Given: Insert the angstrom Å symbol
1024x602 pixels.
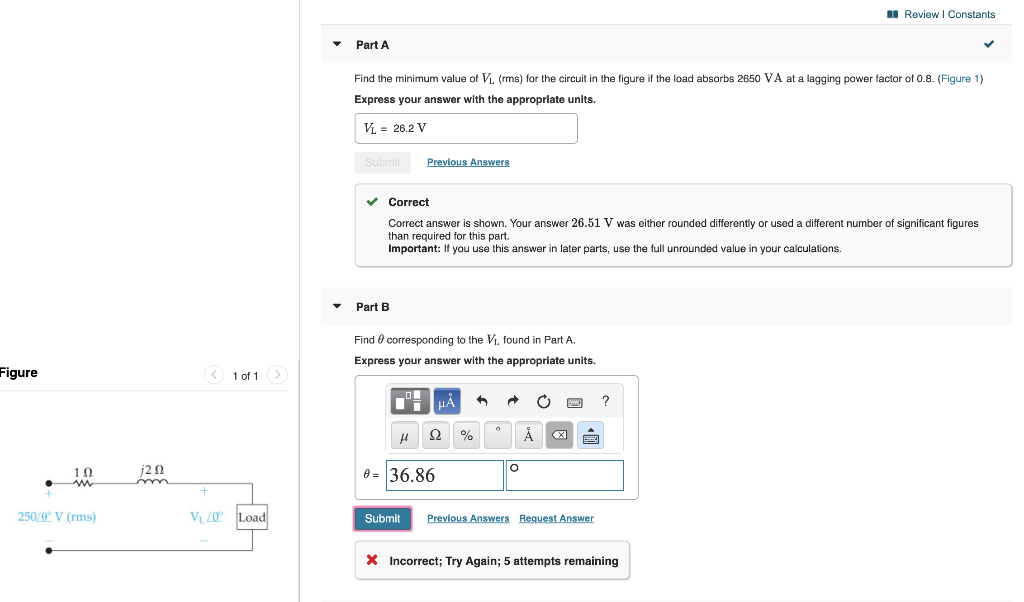Looking at the screenshot, I should pos(528,436).
